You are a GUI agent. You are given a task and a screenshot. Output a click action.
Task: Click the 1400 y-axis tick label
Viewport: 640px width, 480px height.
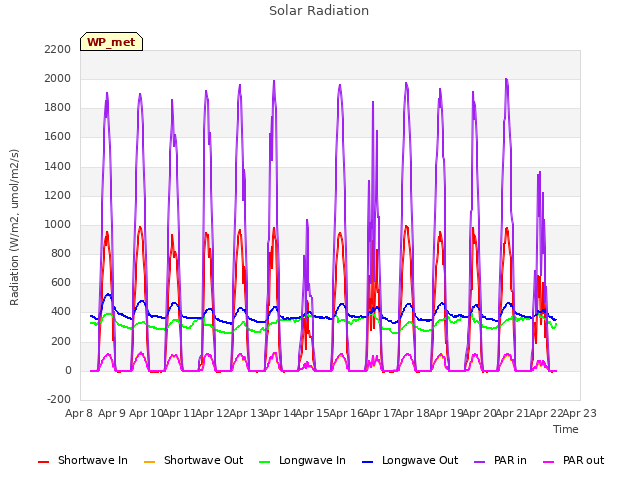click(x=58, y=167)
